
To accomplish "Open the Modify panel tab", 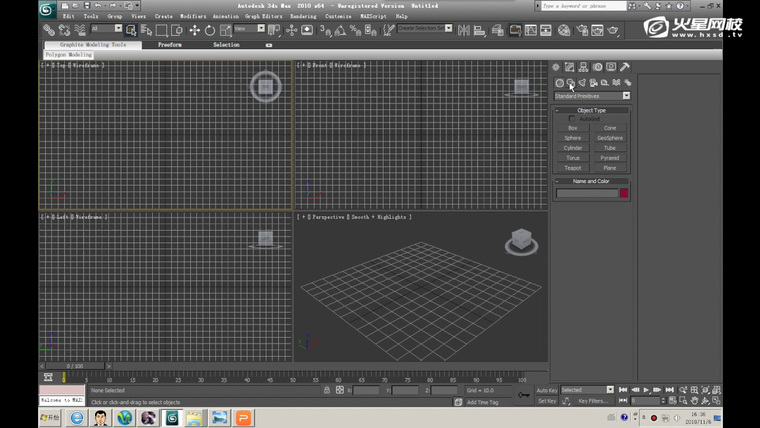I will point(570,67).
